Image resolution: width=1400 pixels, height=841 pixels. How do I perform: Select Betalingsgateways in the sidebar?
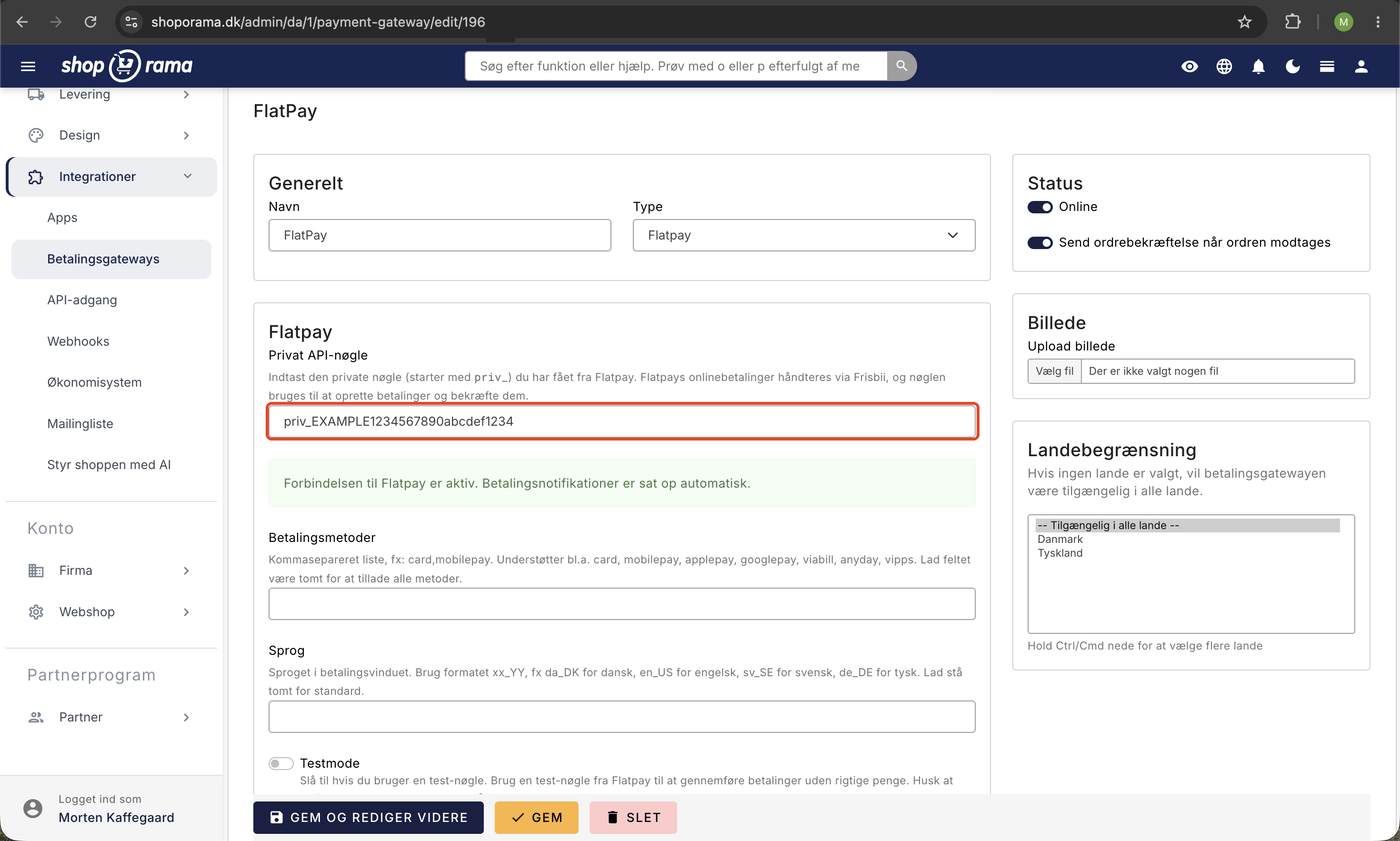tap(111, 259)
